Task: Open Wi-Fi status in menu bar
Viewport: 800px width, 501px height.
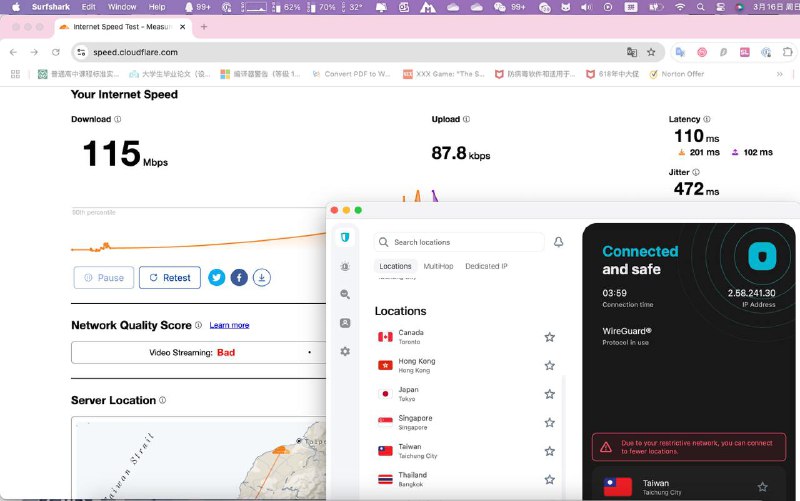Action: pyautogui.click(x=680, y=7)
